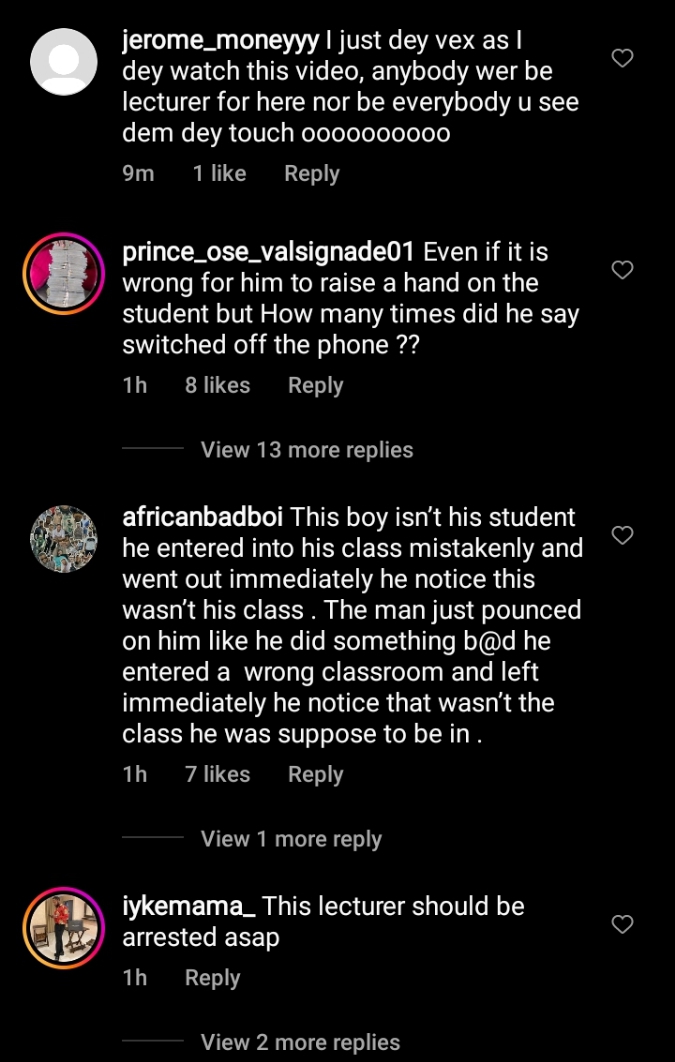The width and height of the screenshot is (675, 1062).
Task: Like jerome_moneyyy's comment with the heart
Action: [622, 58]
